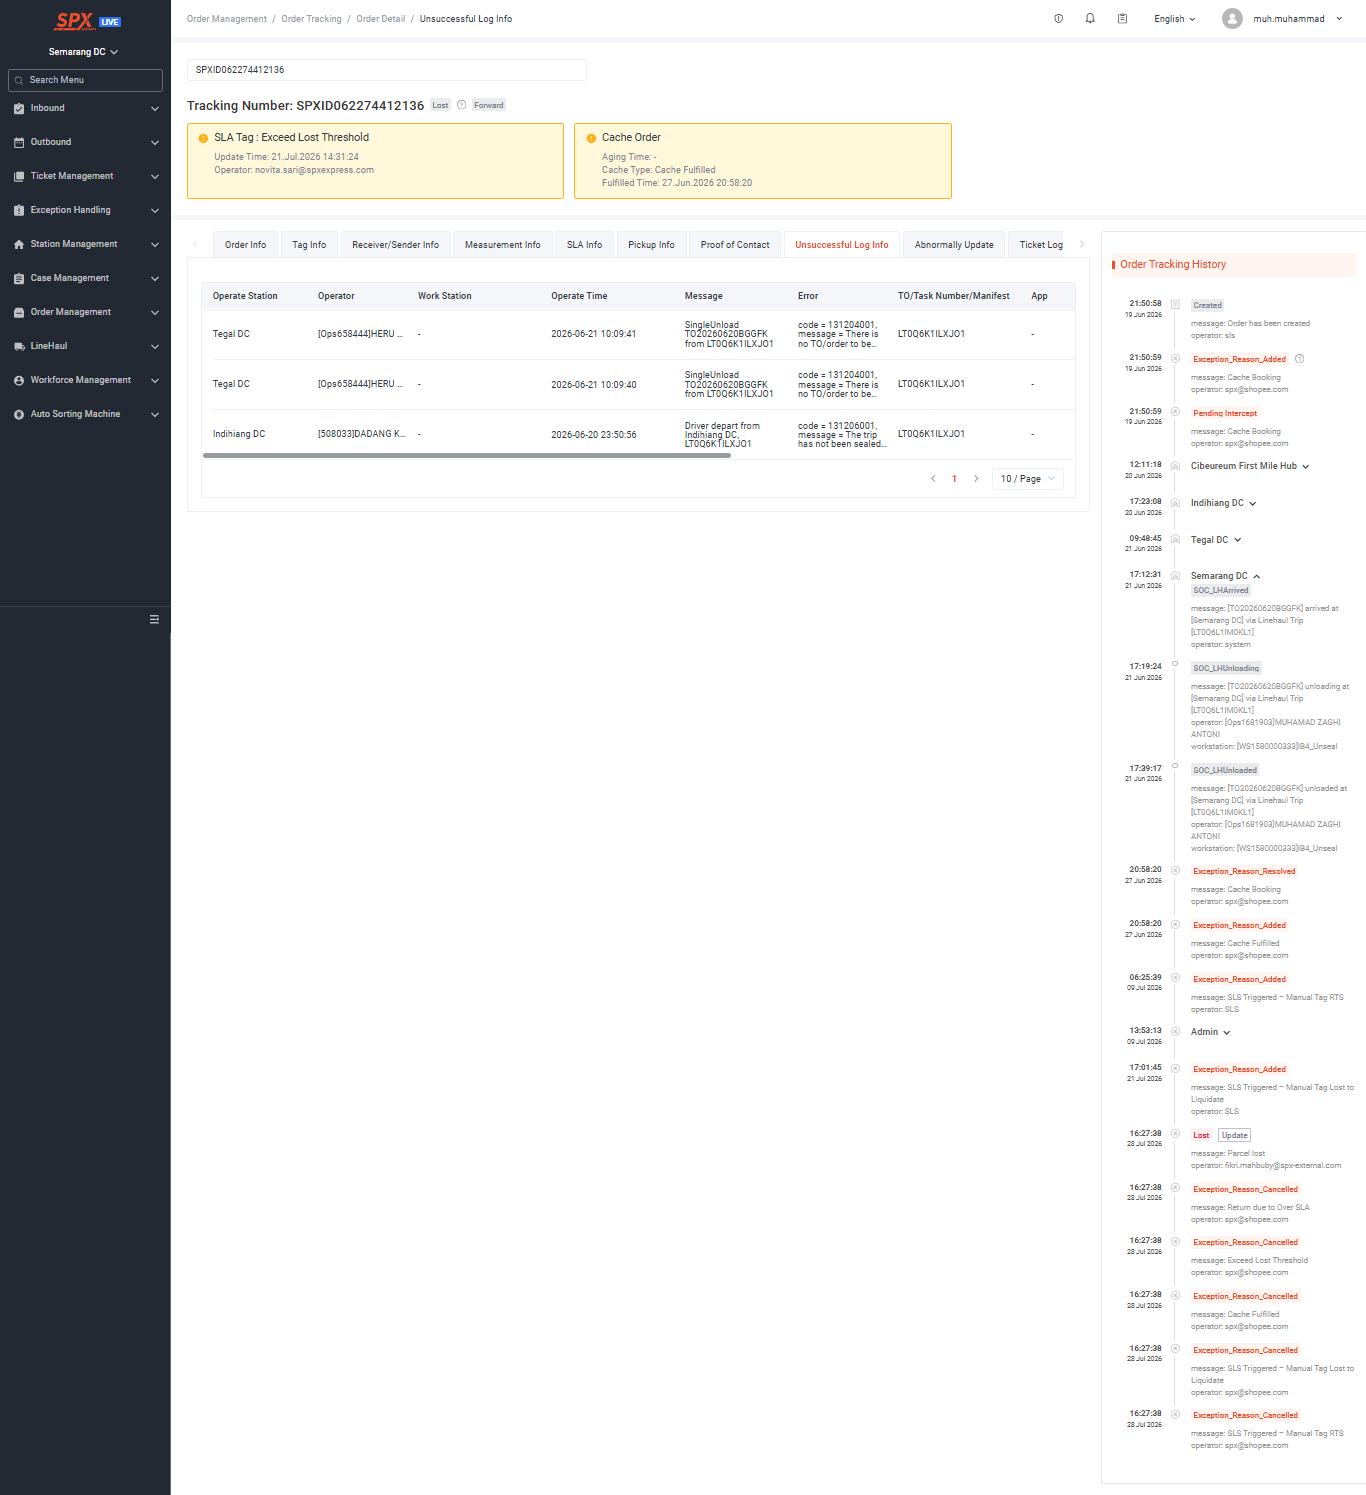Screen dimensions: 1366x1495
Task: Click the Case Management sidebar icon
Action: [x=19, y=278]
